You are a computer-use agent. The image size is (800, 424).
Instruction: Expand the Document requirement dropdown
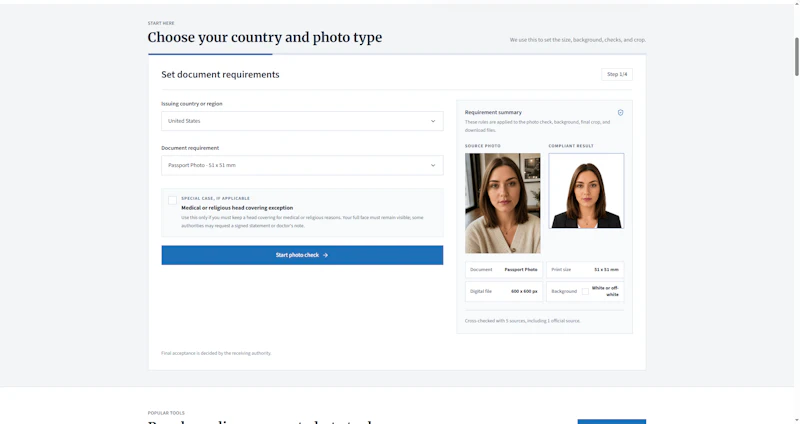pyautogui.click(x=302, y=165)
